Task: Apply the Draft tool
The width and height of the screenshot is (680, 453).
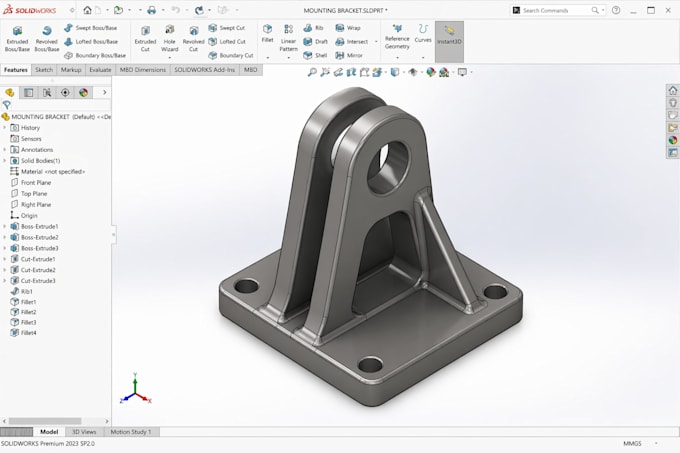Action: (315, 42)
